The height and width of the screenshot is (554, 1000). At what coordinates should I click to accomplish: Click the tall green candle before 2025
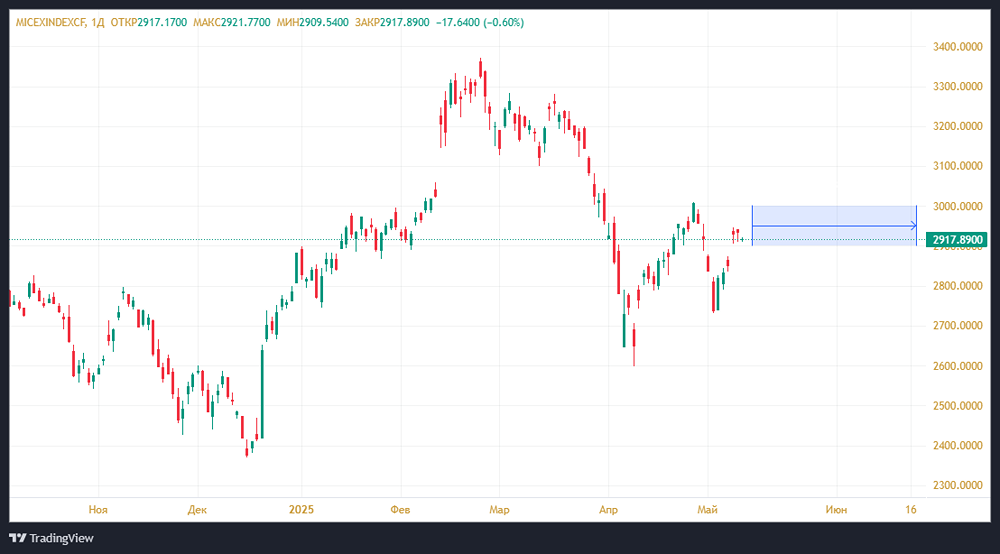[262, 391]
